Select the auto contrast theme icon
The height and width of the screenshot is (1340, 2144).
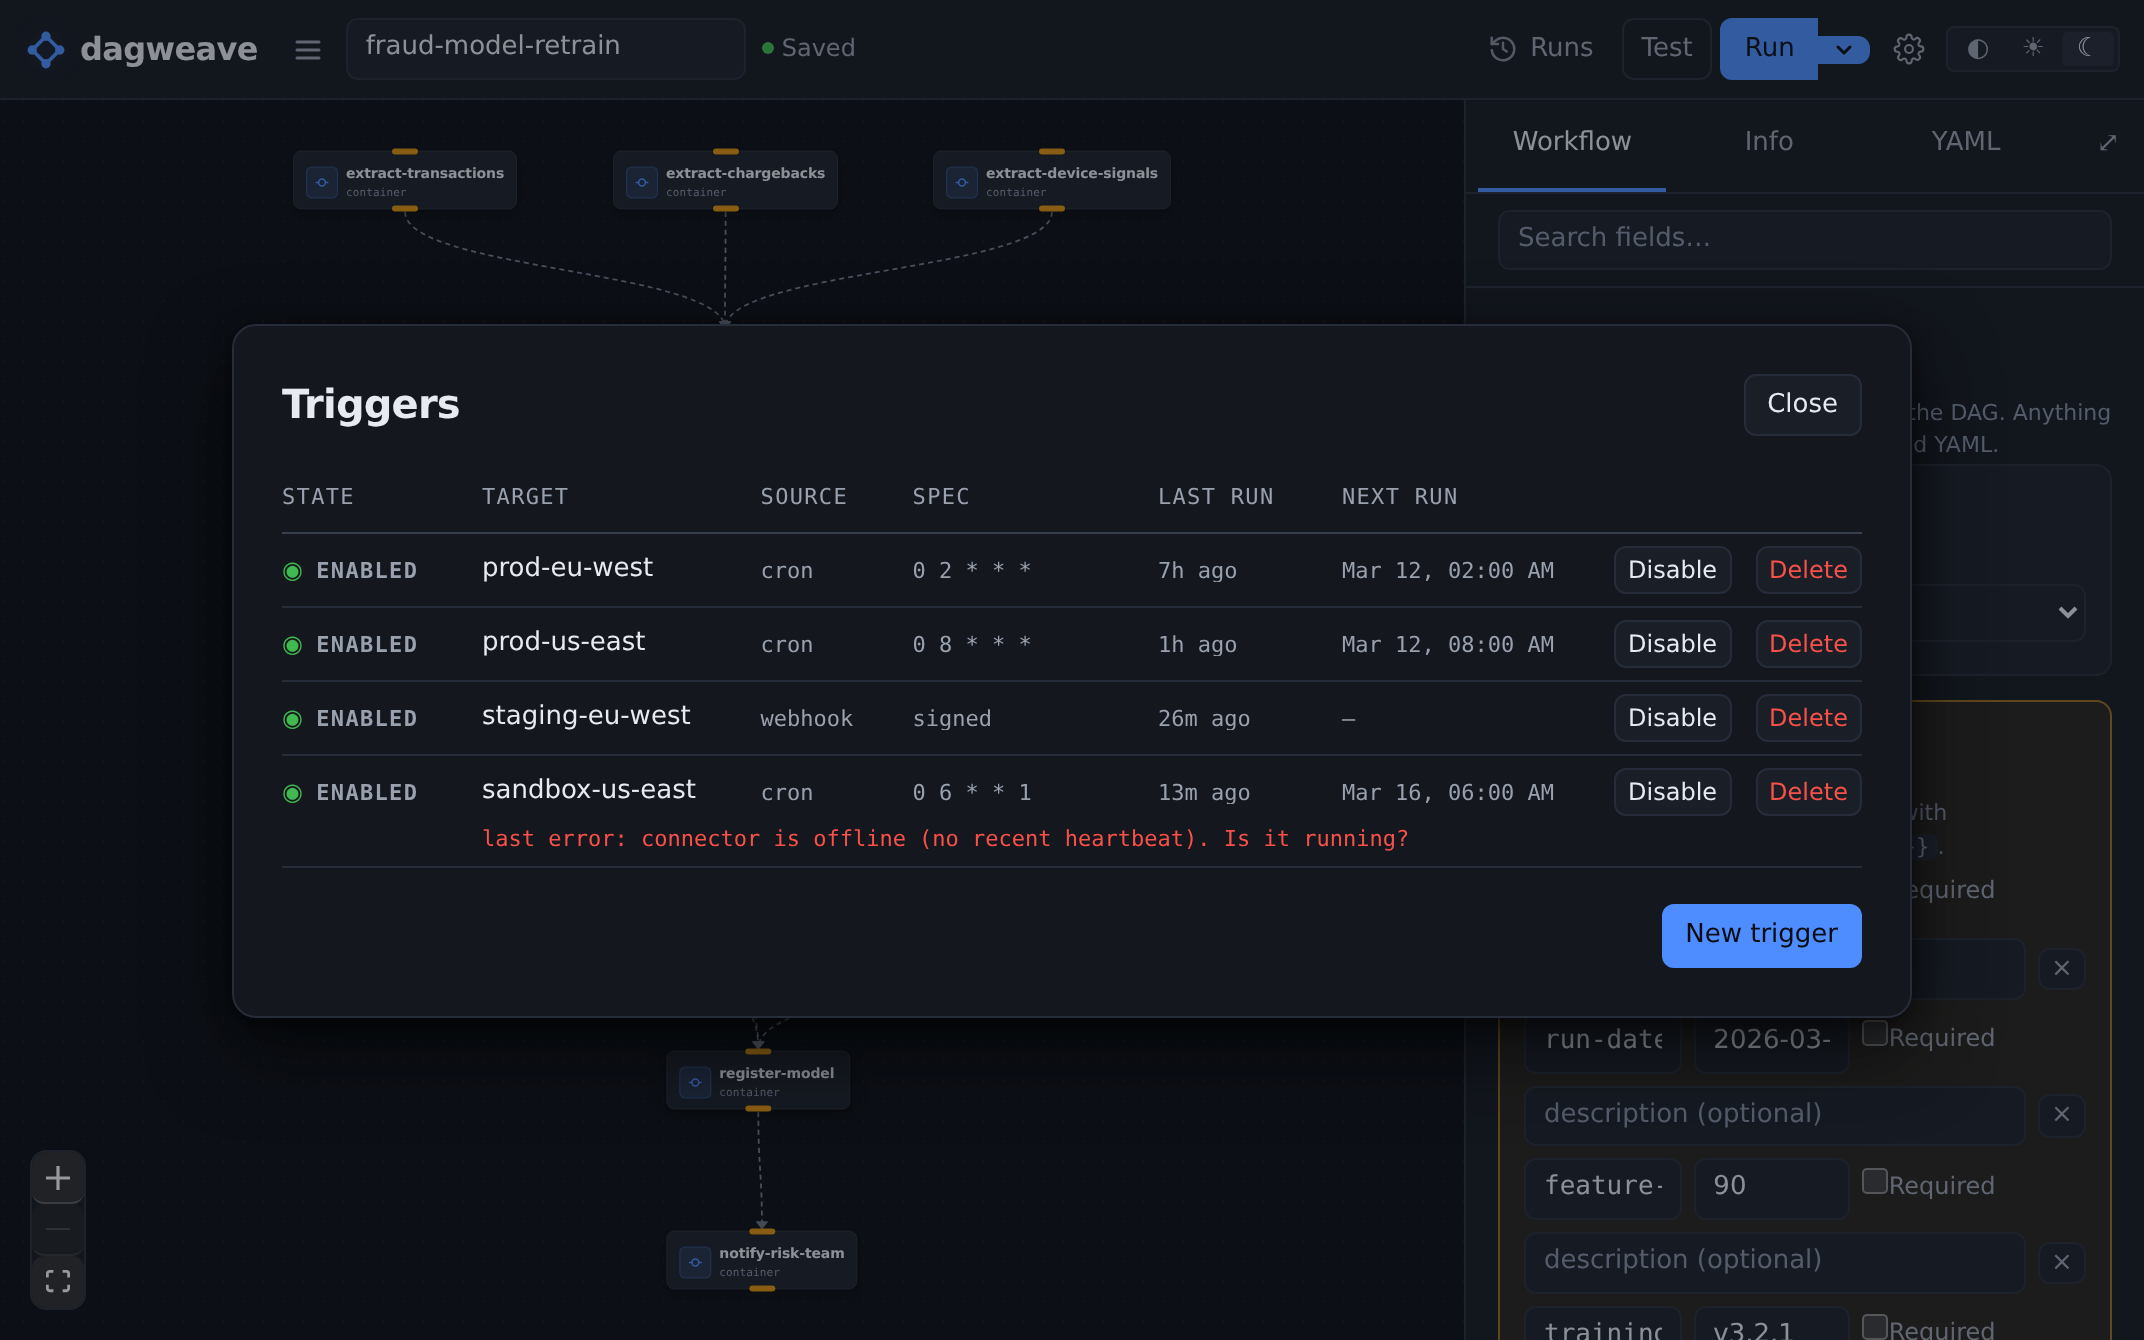[x=1977, y=49]
